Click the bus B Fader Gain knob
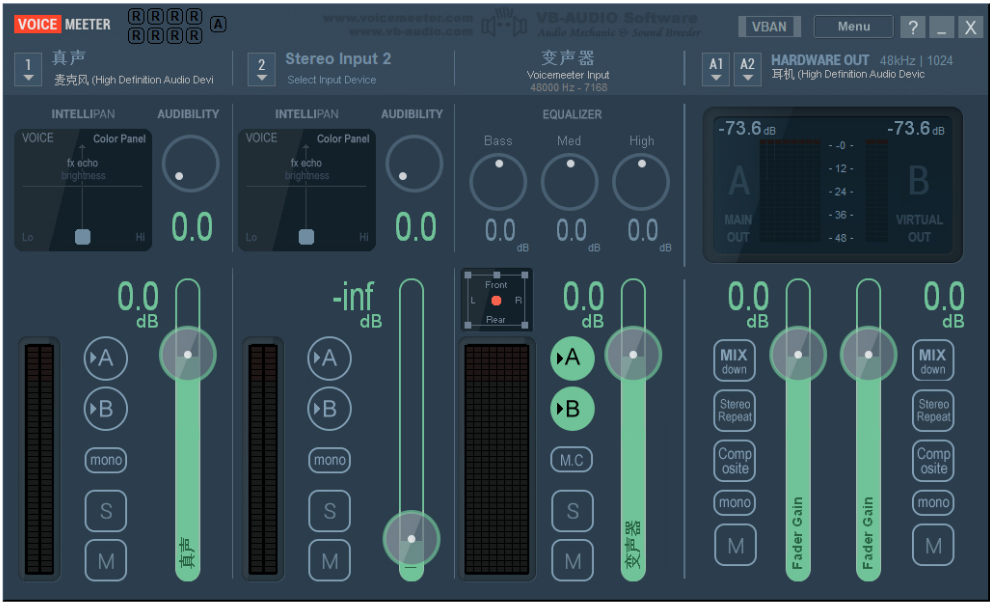Screen dimensions: 990x603 (868, 354)
